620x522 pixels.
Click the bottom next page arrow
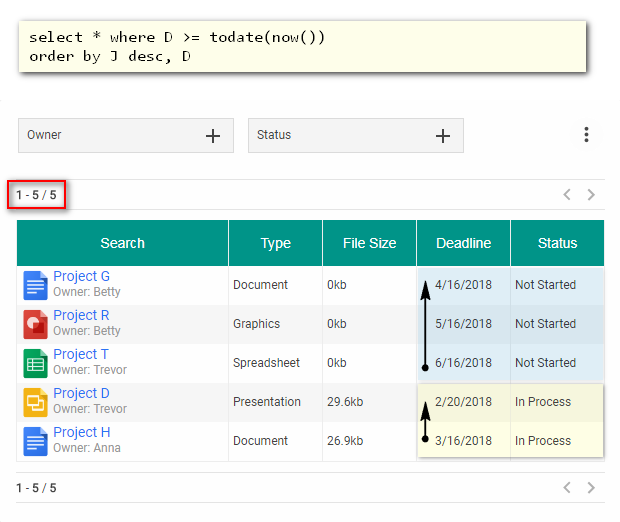[x=591, y=488]
